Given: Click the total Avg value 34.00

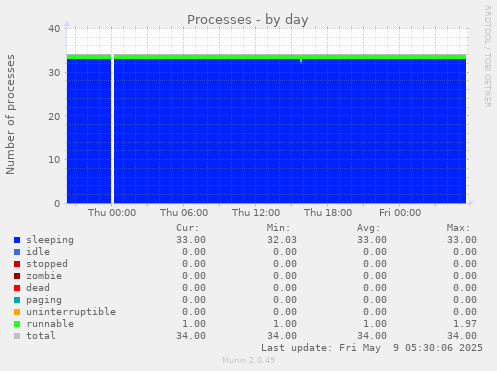Looking at the screenshot, I should click(x=372, y=336).
